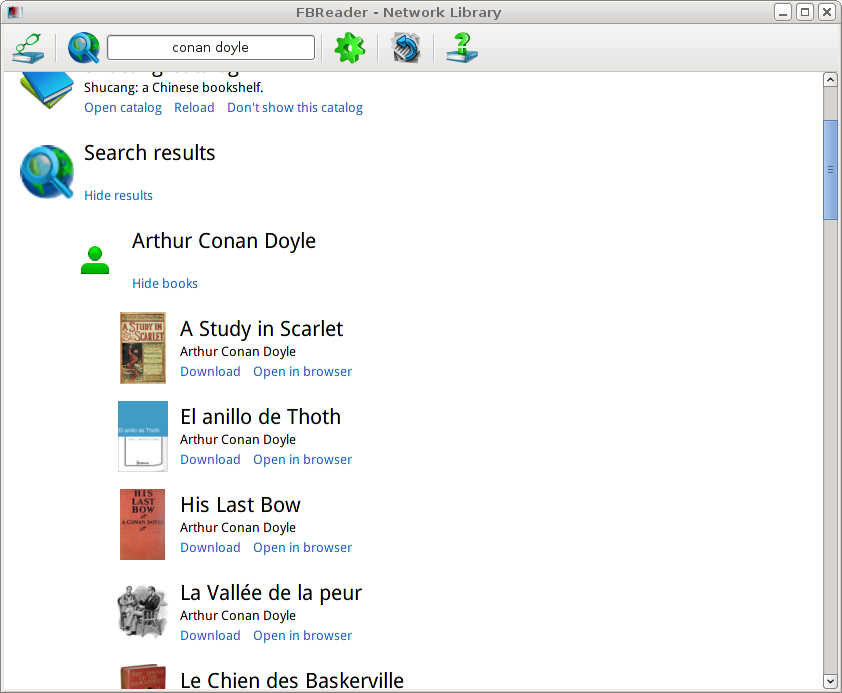
Task: Focus the search field containing "conan doyle"
Action: 211,48
